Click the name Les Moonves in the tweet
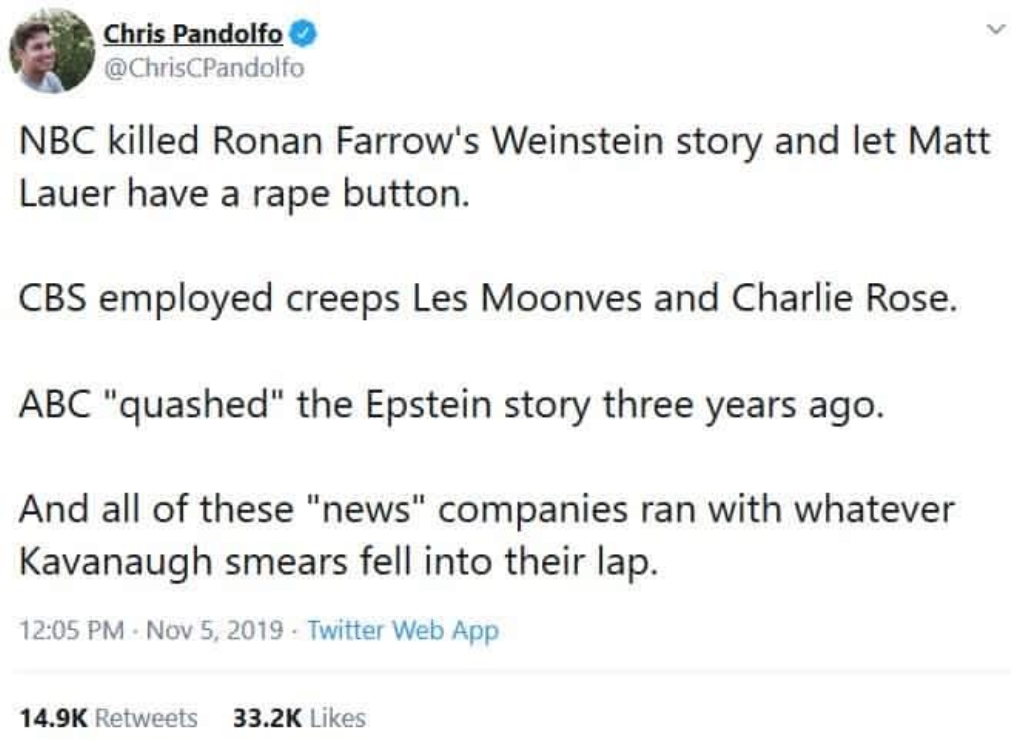The image size is (1024, 751). click(x=527, y=298)
